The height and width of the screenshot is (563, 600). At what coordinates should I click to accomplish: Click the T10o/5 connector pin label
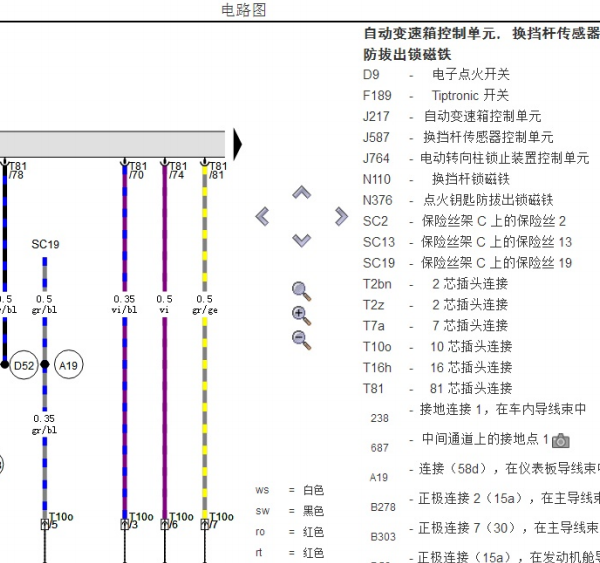[x=60, y=521]
